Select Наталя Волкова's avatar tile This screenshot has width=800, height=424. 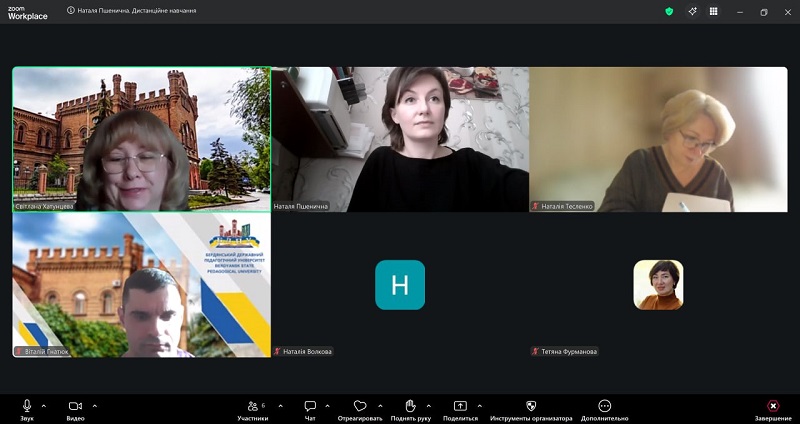pos(400,285)
